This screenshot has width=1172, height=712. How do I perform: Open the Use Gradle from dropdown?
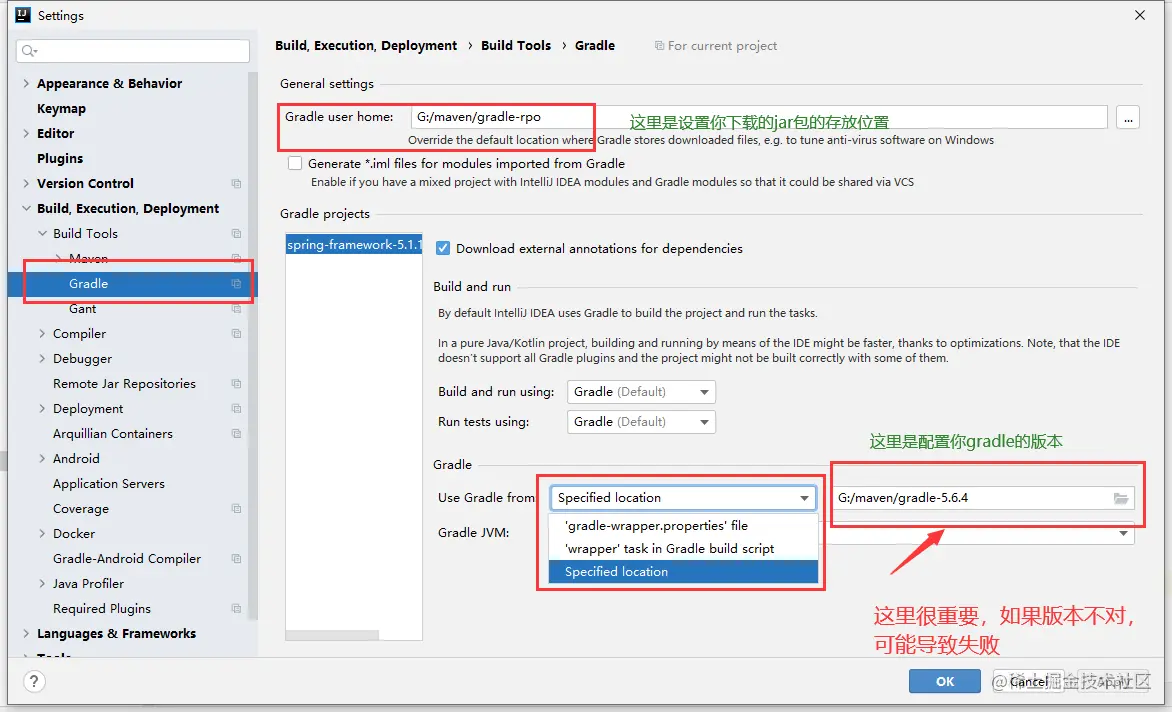[683, 498]
